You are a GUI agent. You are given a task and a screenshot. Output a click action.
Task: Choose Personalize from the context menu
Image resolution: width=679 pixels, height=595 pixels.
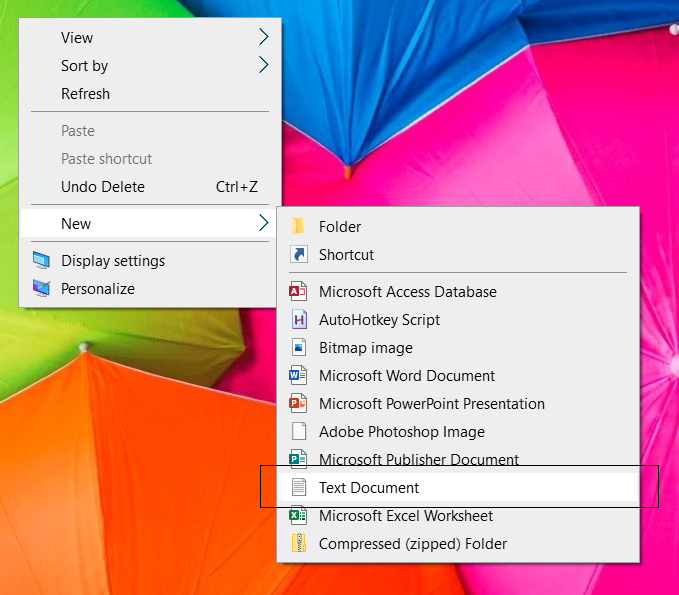pos(150,289)
